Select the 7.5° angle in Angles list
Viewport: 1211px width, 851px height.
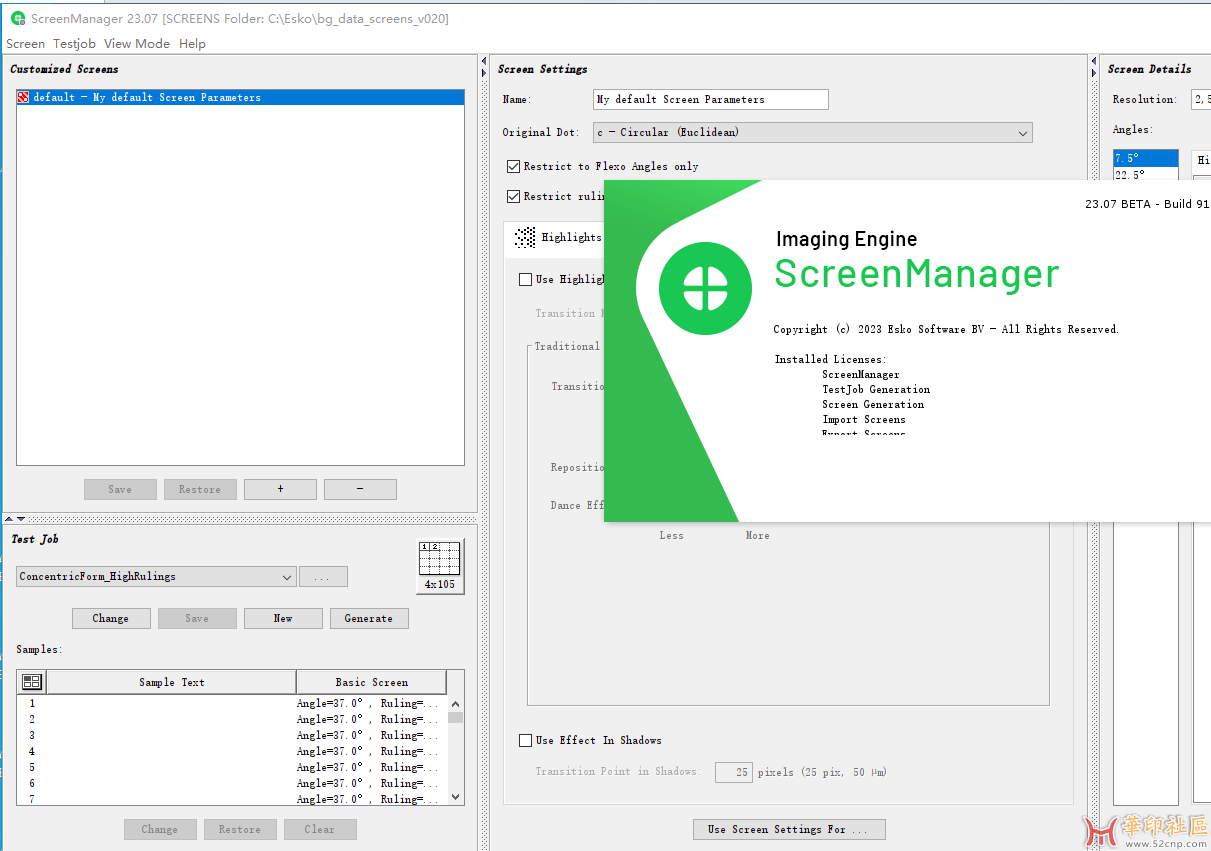pyautogui.click(x=1146, y=158)
